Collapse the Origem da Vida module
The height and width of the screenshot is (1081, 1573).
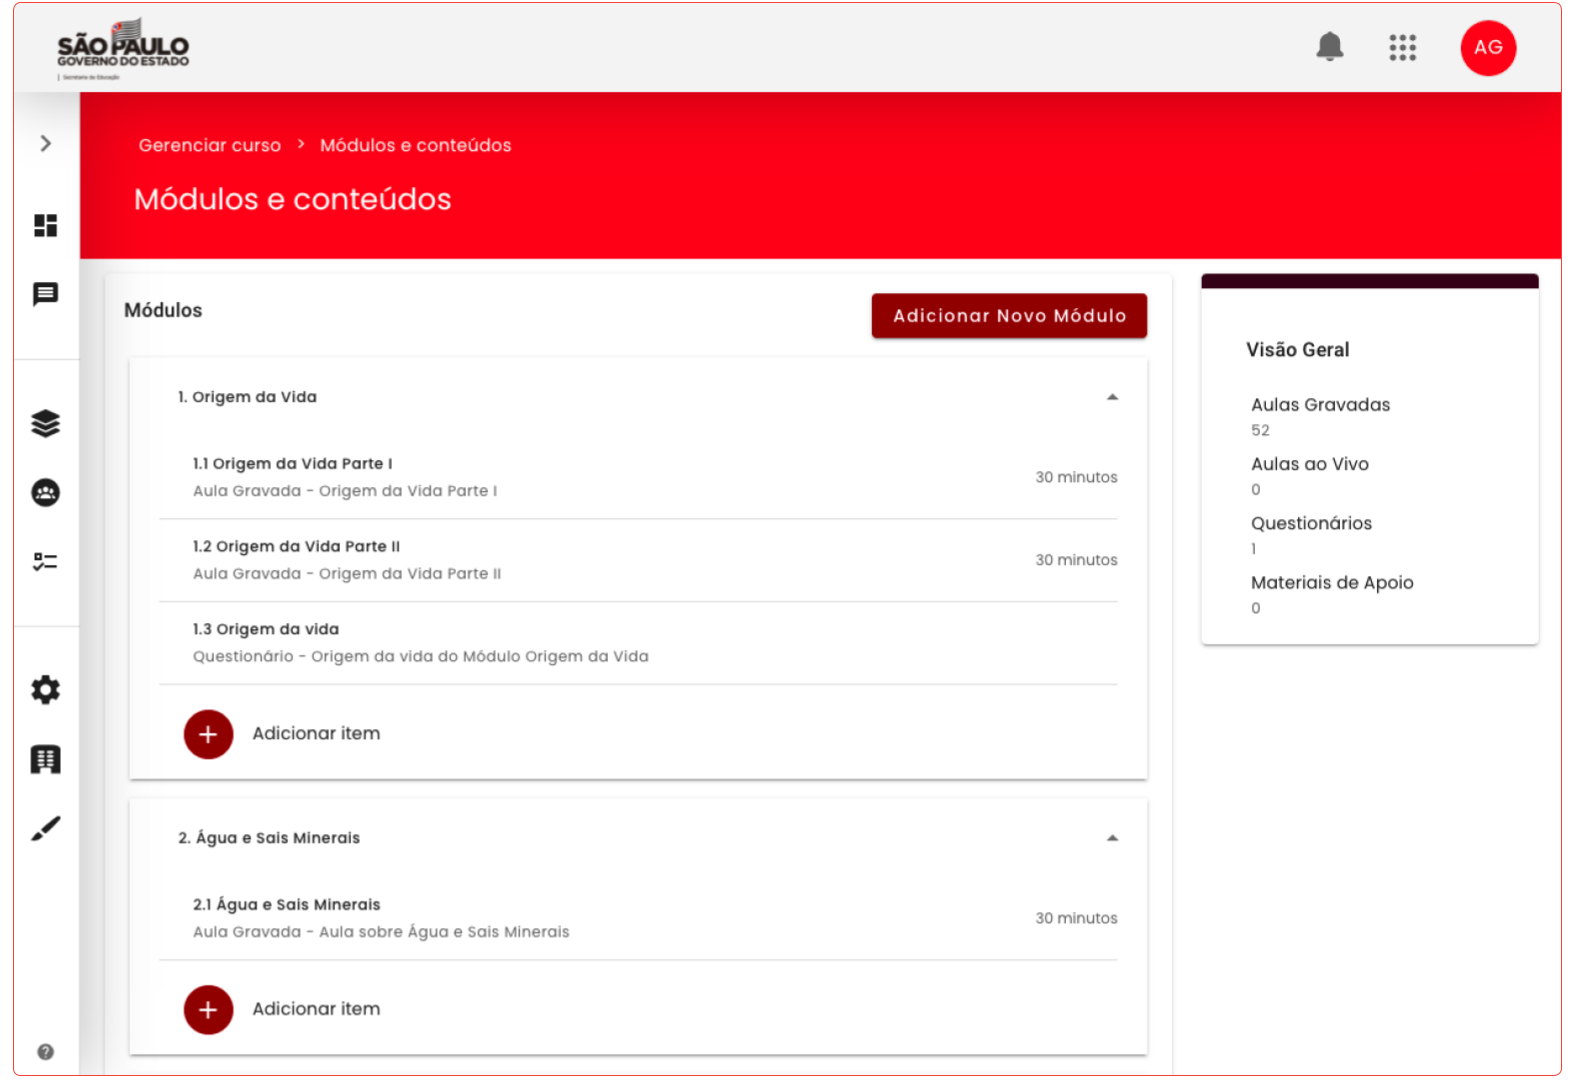1112,397
